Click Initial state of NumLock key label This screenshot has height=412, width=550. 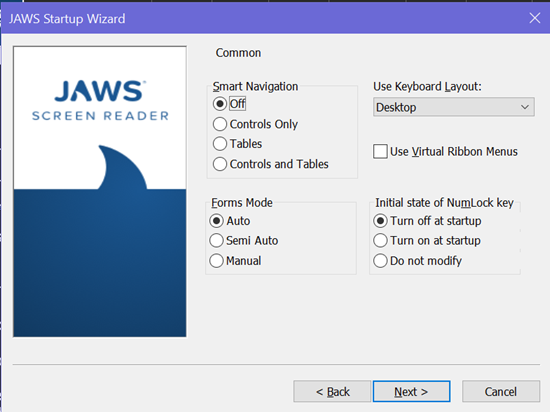(444, 203)
